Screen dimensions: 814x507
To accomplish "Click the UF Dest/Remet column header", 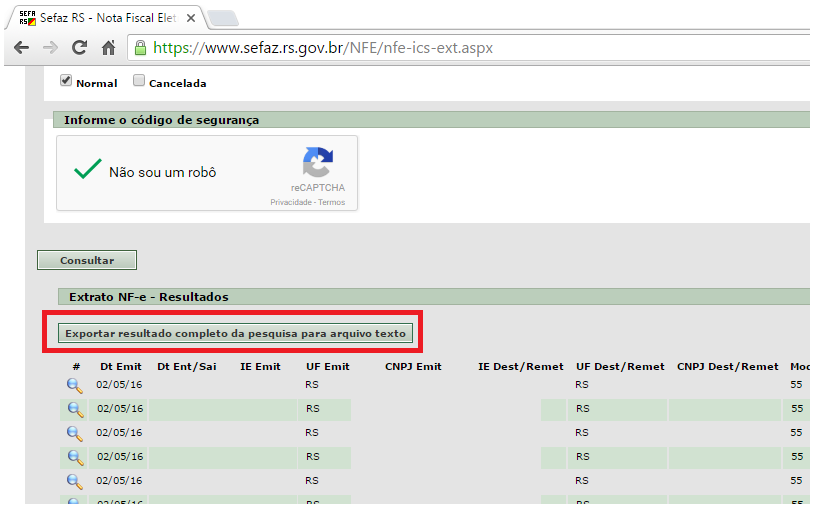I will [620, 367].
